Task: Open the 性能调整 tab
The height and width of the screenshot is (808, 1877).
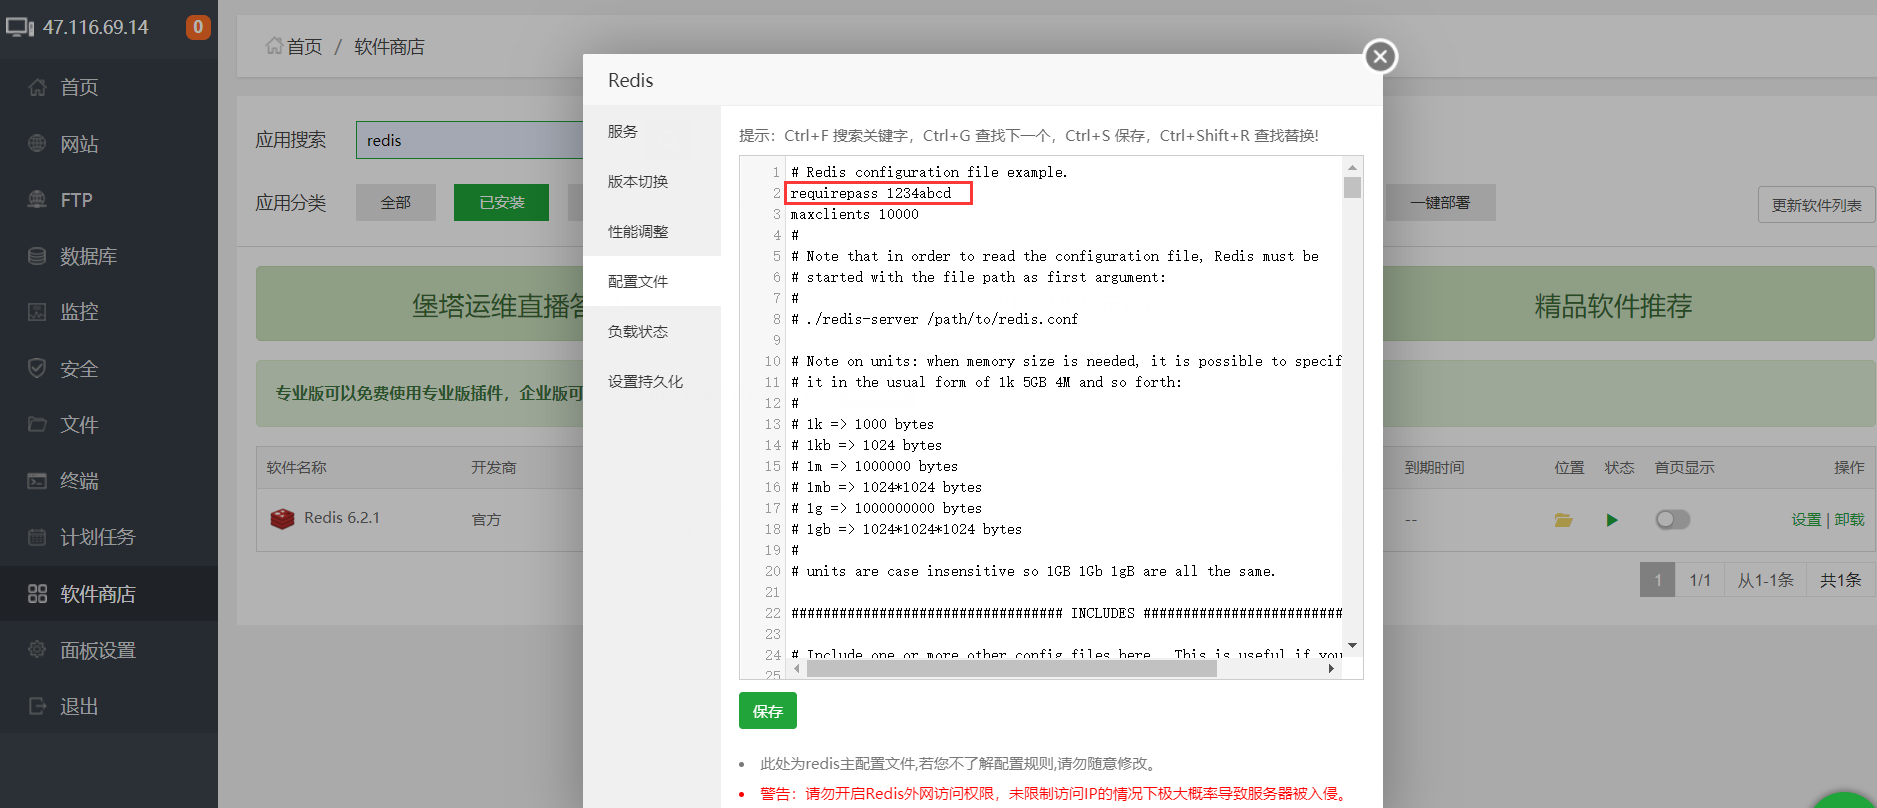Action: 652,231
